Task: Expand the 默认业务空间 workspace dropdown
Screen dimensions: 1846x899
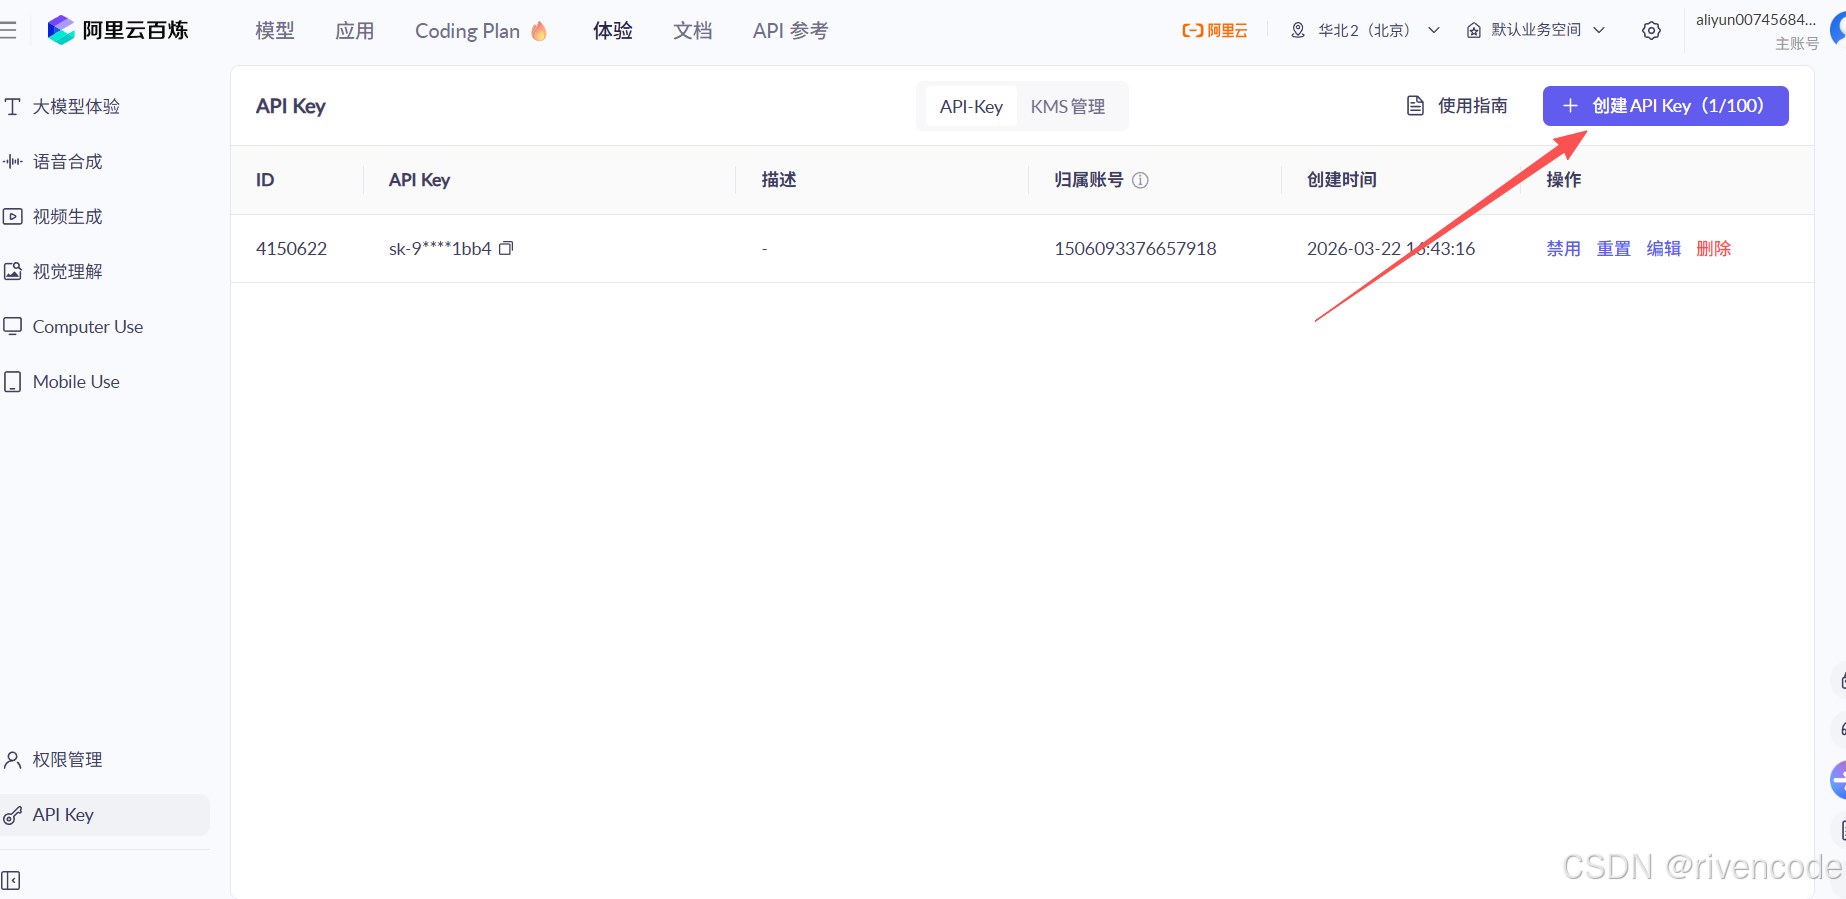Action: [x=1536, y=30]
